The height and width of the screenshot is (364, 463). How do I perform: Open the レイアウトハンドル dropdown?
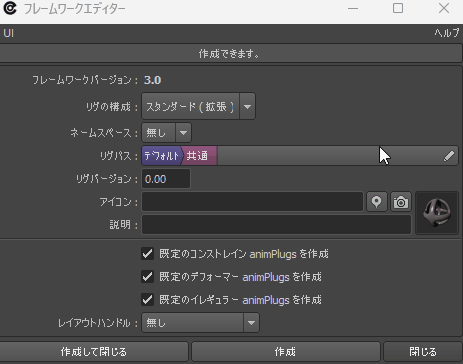200,322
